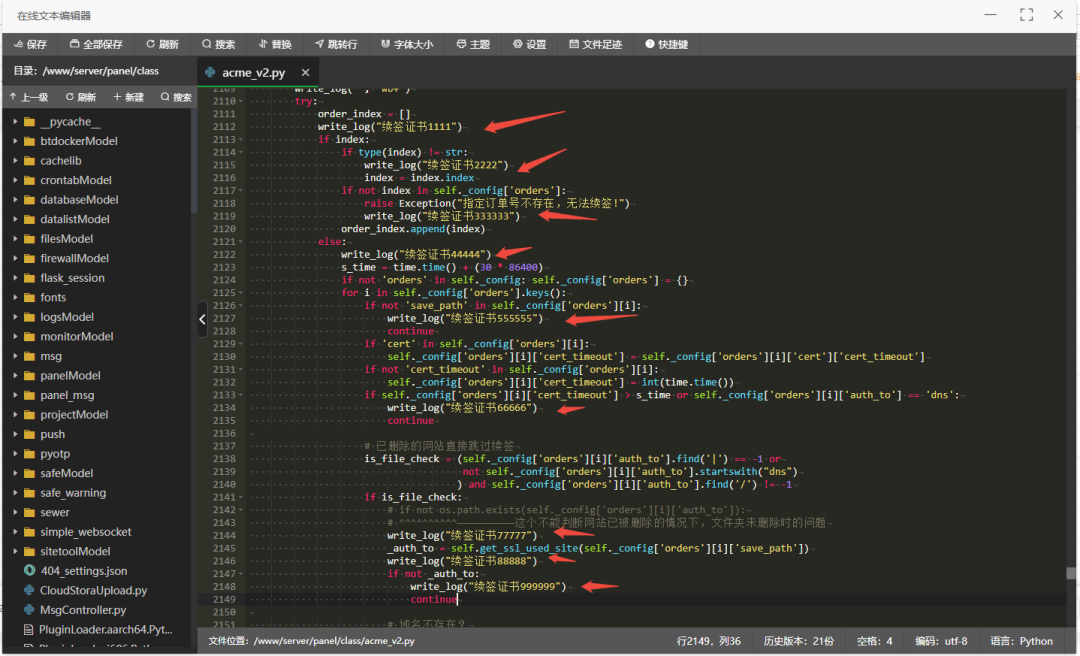
Task: Expand the databaseModel folder arrow
Action: click(x=15, y=199)
